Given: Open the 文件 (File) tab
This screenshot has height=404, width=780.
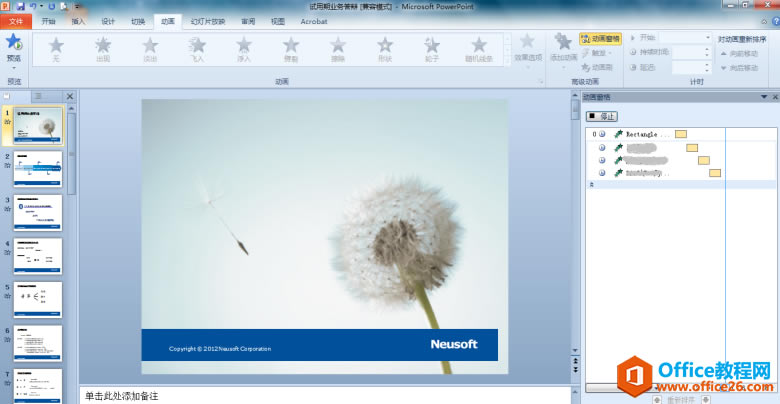Looking at the screenshot, I should coord(16,21).
